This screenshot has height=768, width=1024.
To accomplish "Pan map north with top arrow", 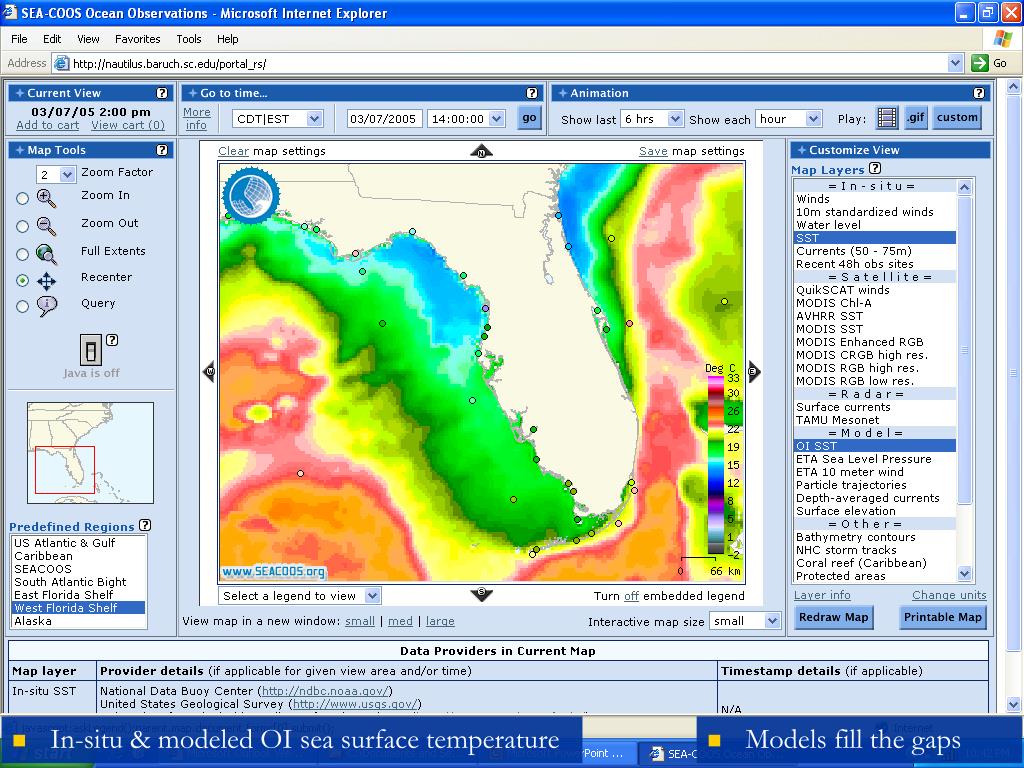I will (x=481, y=151).
